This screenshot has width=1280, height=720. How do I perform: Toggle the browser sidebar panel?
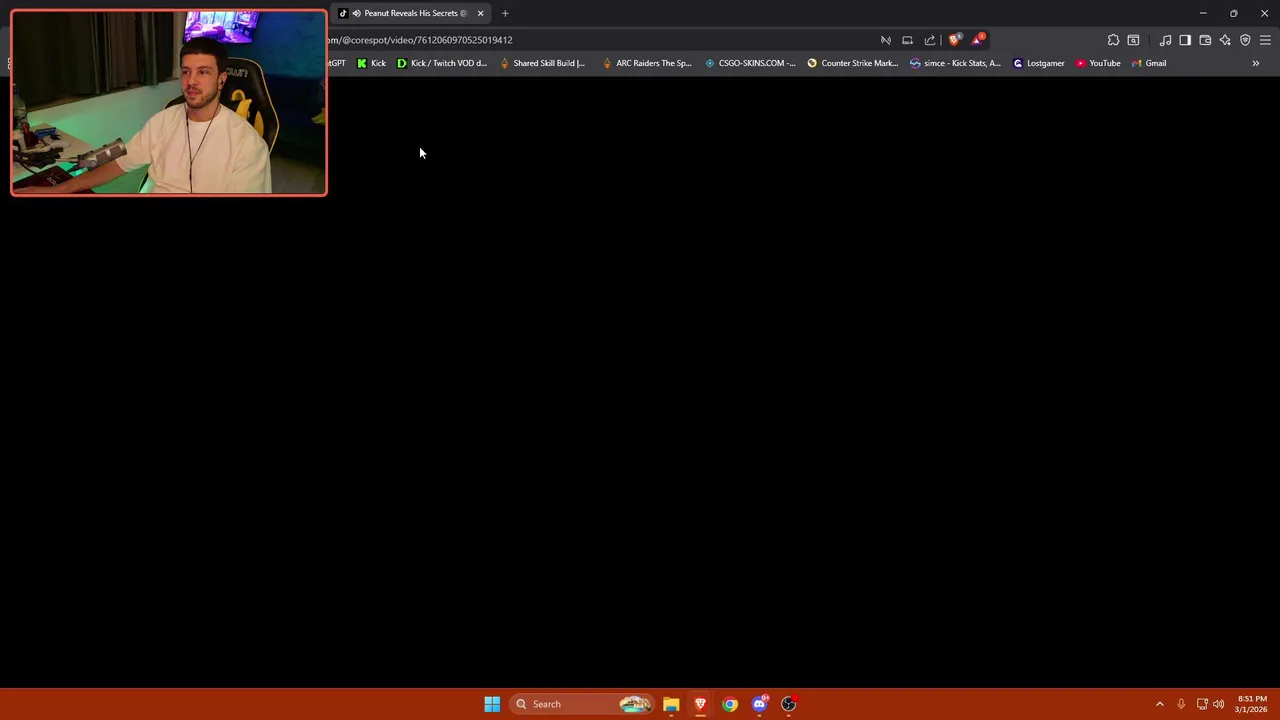click(x=1185, y=40)
